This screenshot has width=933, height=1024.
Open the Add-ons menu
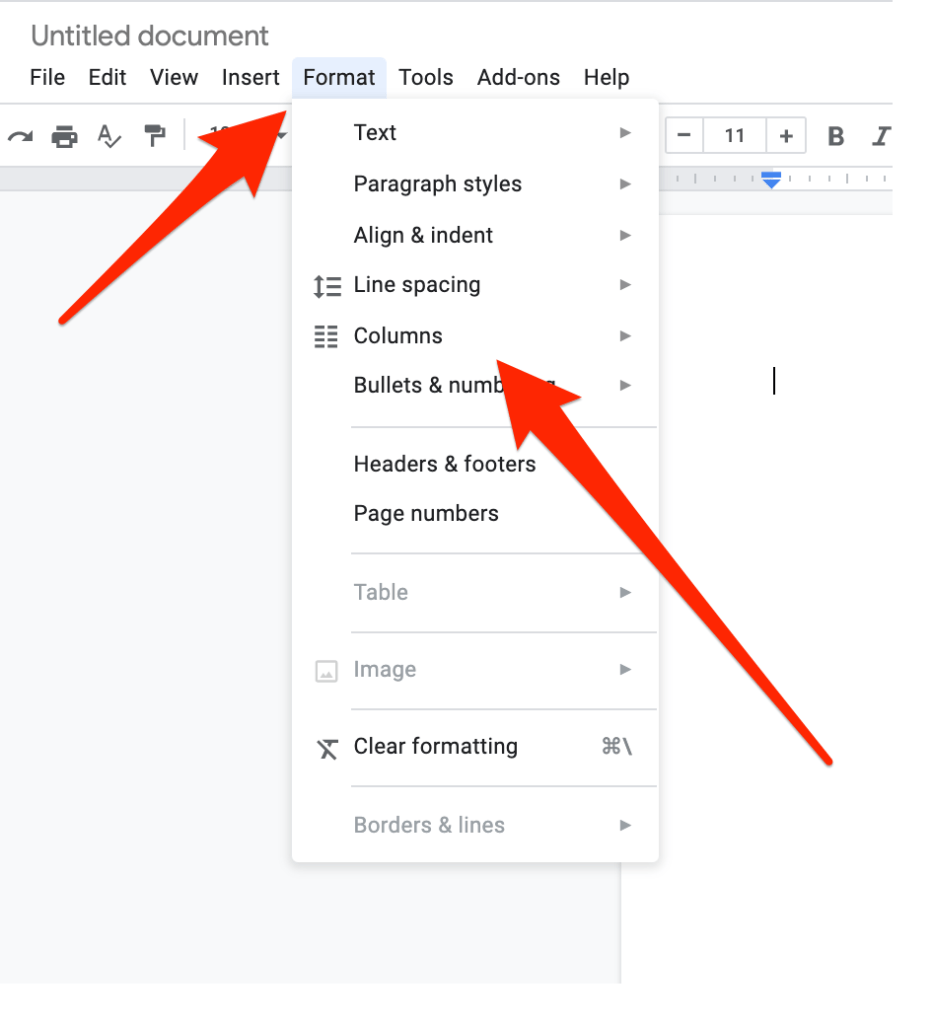pyautogui.click(x=518, y=77)
